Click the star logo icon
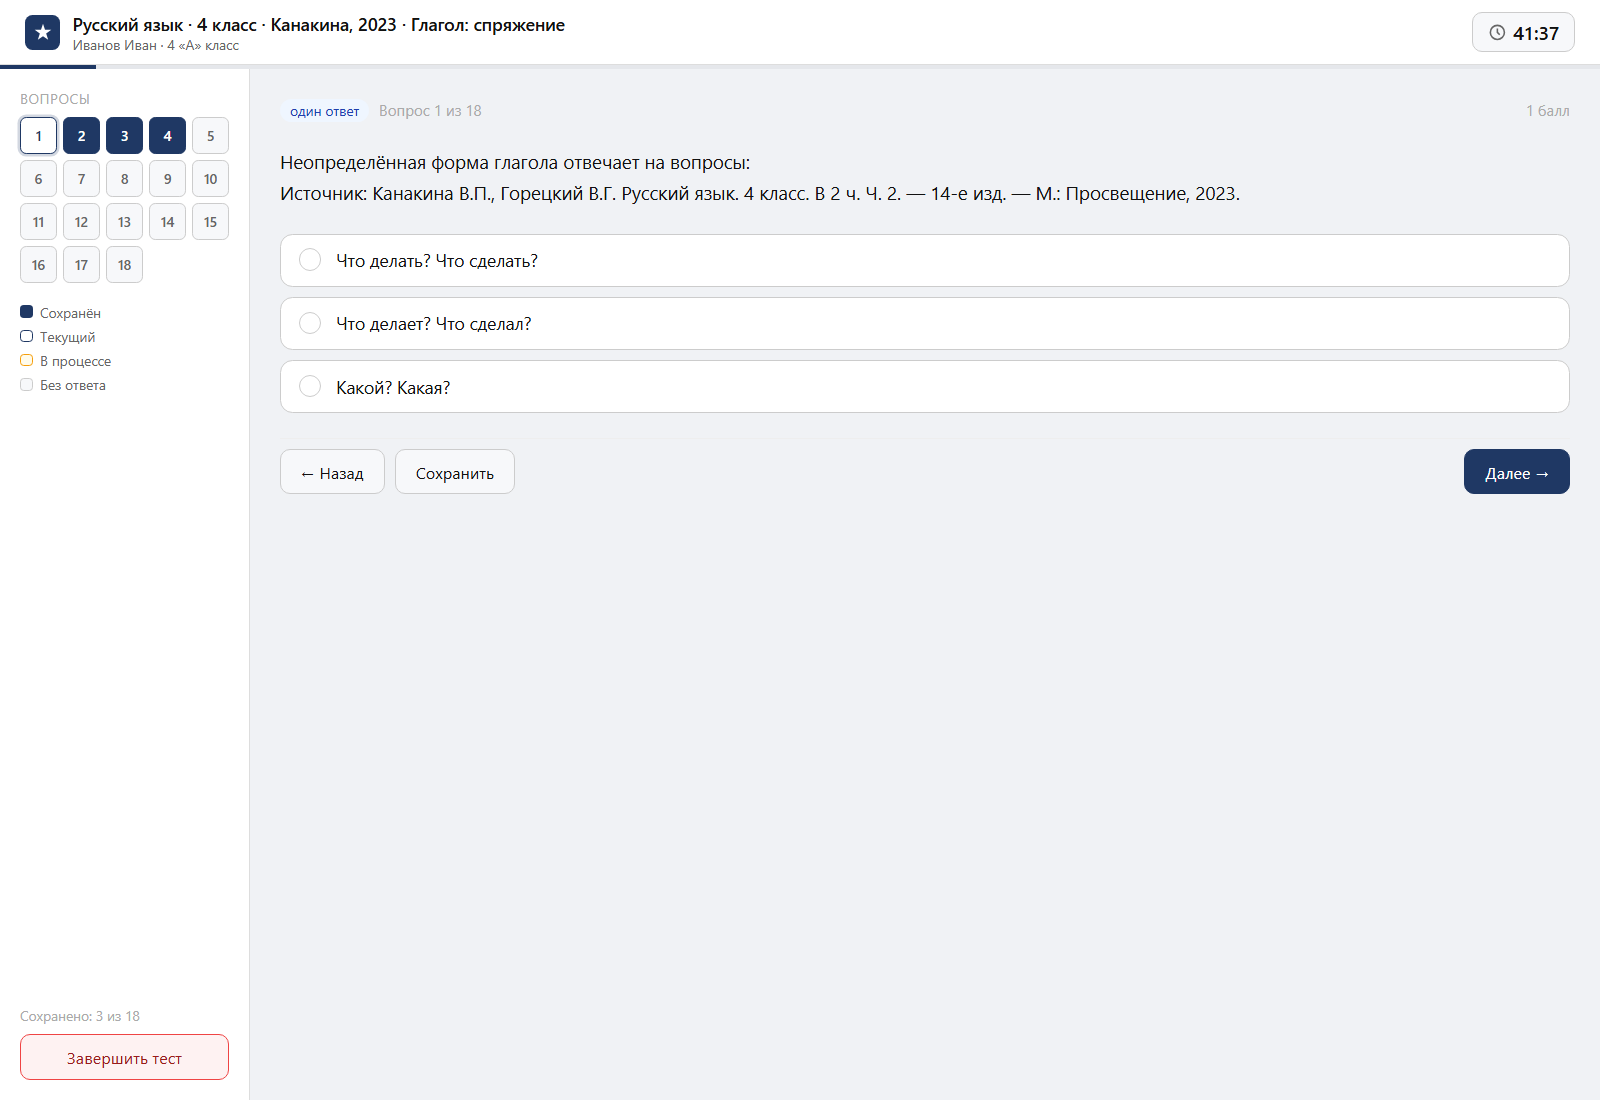 coord(42,33)
